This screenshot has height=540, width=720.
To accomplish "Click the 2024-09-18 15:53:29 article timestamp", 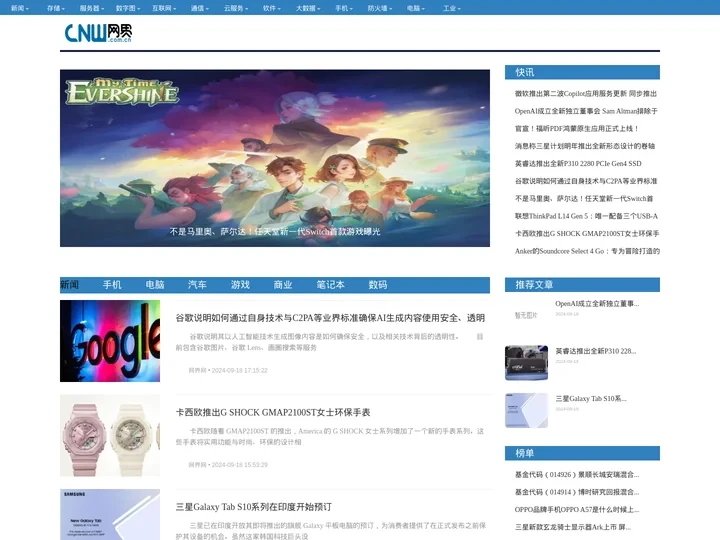I will [239, 465].
